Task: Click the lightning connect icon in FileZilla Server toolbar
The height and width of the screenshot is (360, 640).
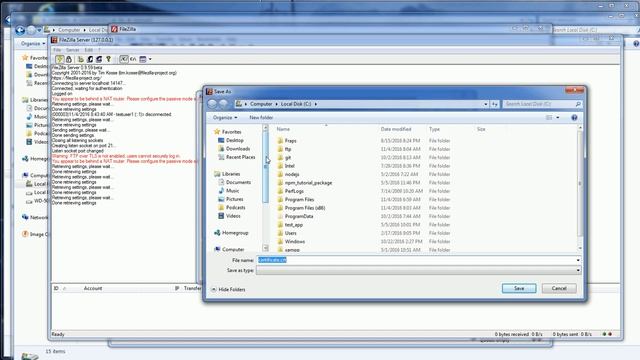Action: (60, 59)
